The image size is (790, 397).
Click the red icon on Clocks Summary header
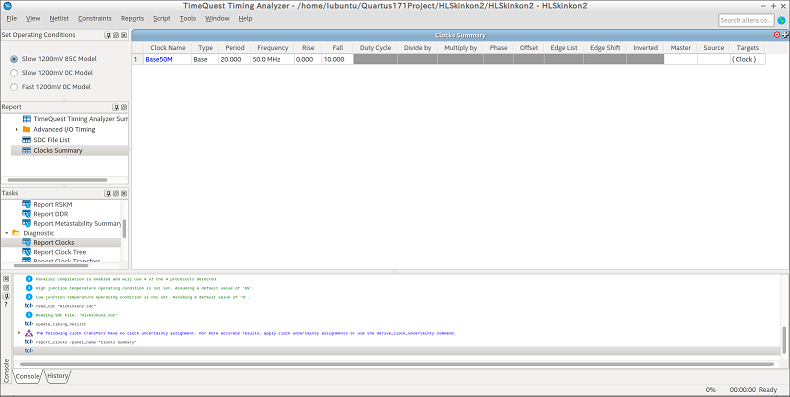pos(777,35)
